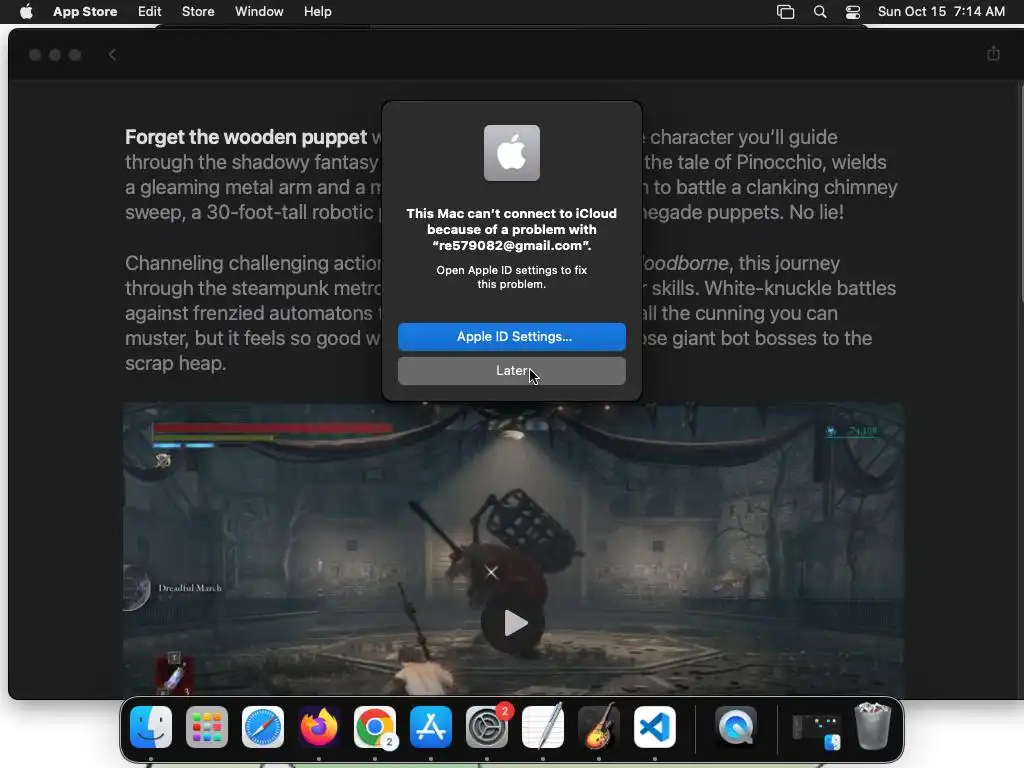Play the gameplay video

pyautogui.click(x=513, y=623)
